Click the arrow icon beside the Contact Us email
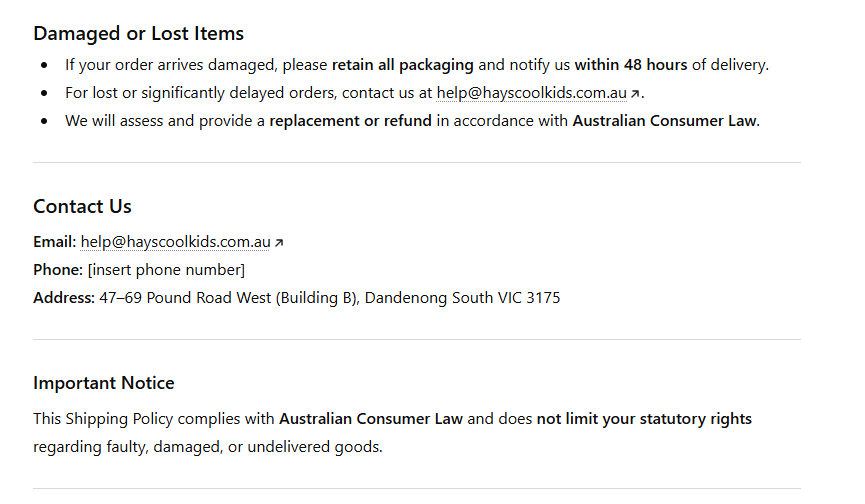 tap(279, 242)
